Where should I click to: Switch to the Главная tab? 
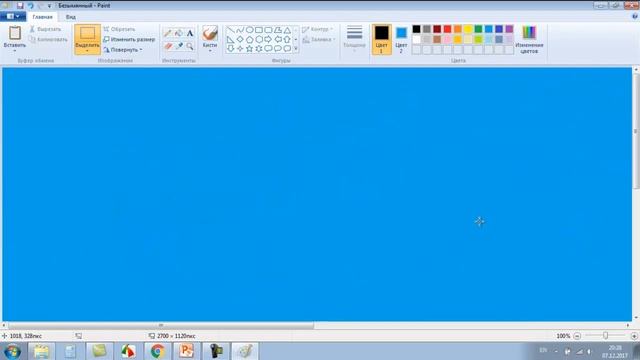pyautogui.click(x=42, y=17)
